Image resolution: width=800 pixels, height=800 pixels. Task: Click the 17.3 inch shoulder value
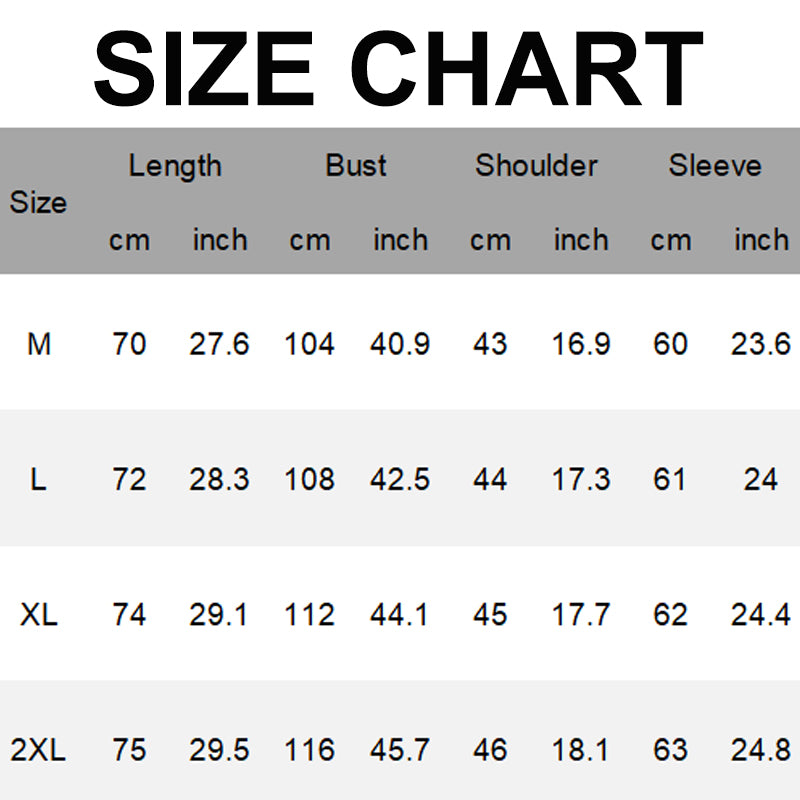[581, 480]
